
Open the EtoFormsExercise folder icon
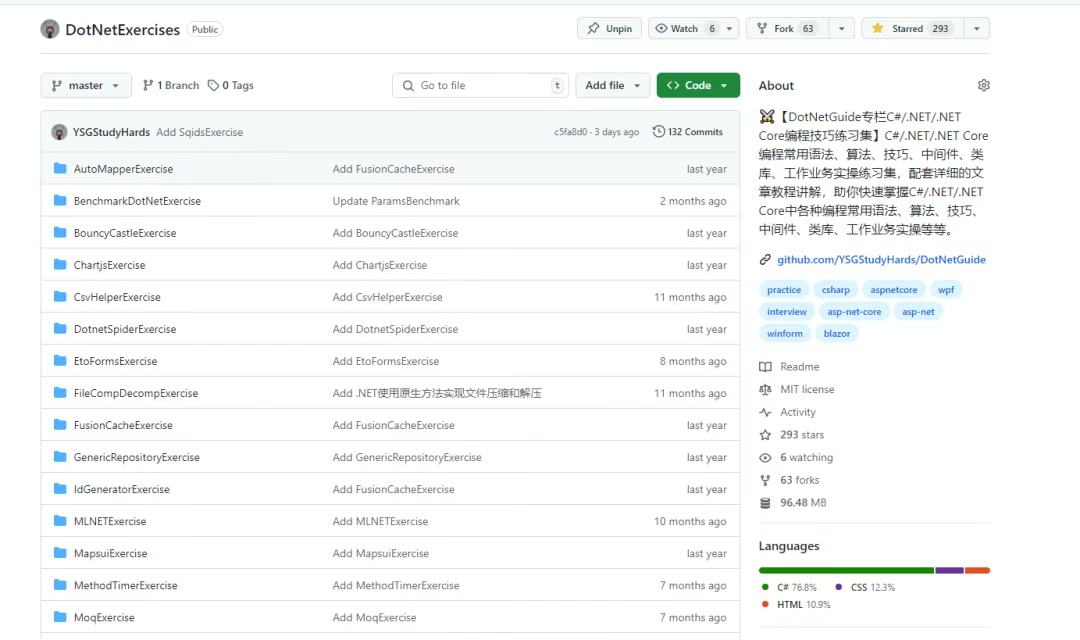[x=60, y=360]
